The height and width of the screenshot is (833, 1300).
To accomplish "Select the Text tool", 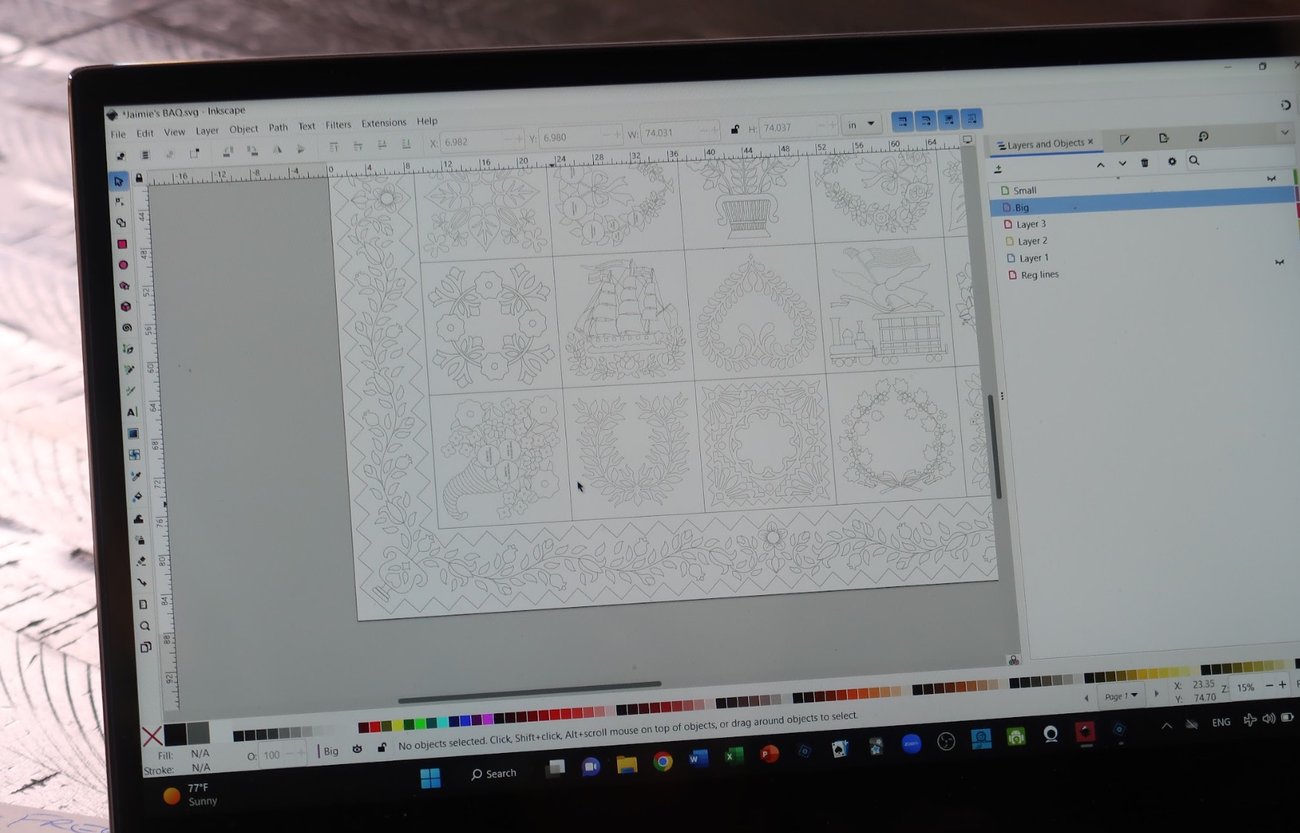I will click(131, 412).
